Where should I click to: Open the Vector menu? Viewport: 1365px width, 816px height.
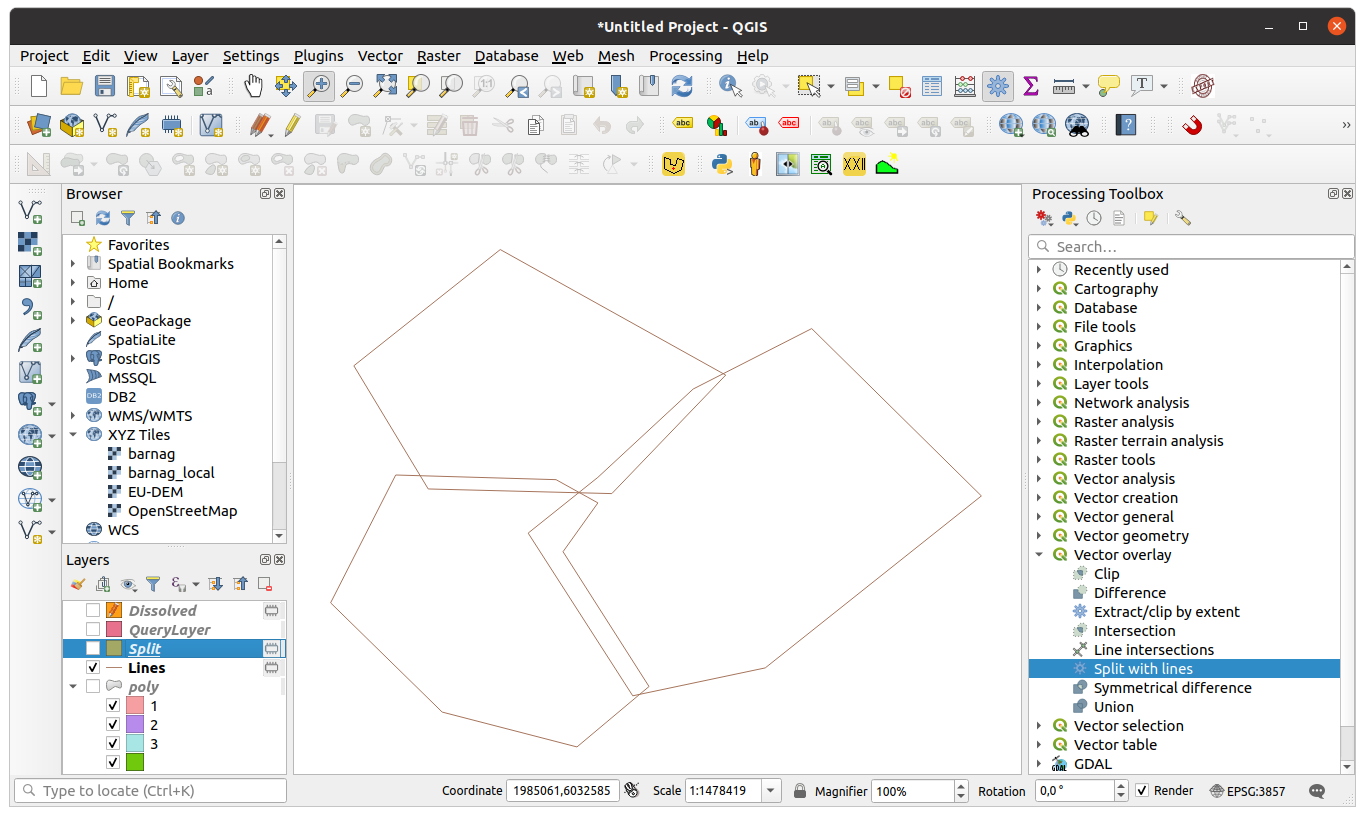(x=380, y=56)
